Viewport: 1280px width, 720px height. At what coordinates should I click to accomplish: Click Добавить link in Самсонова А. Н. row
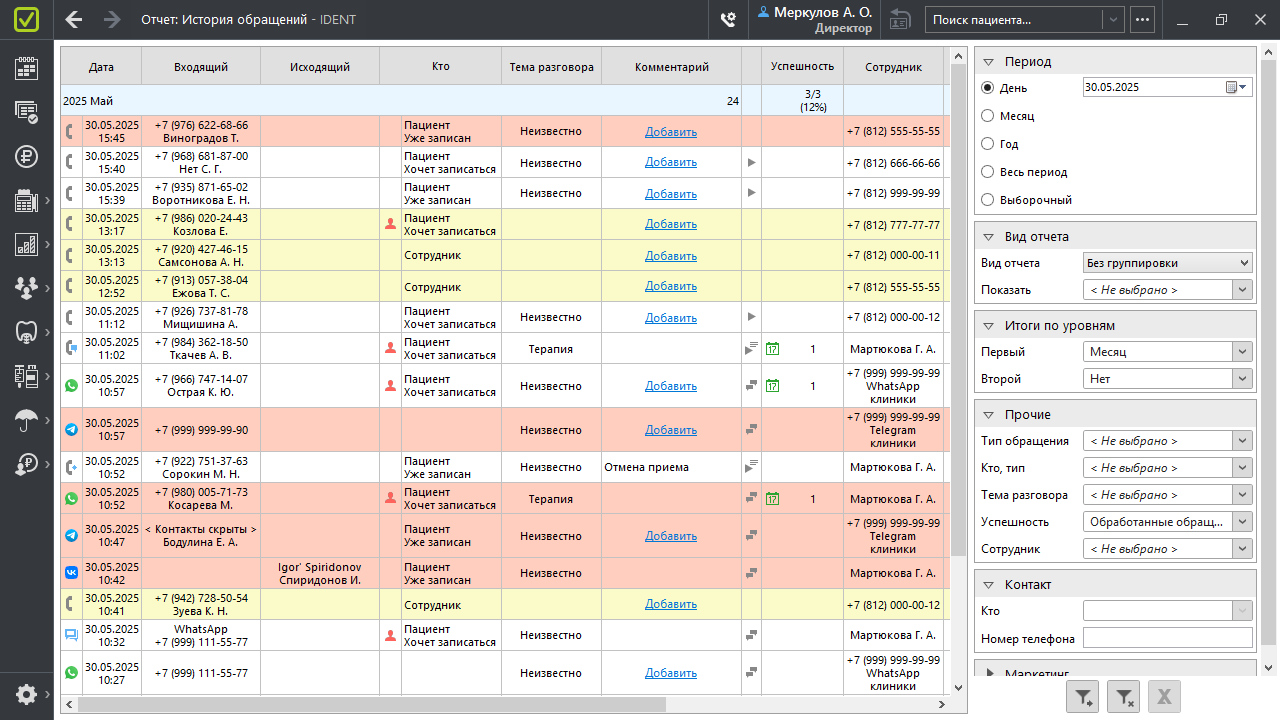click(x=671, y=256)
